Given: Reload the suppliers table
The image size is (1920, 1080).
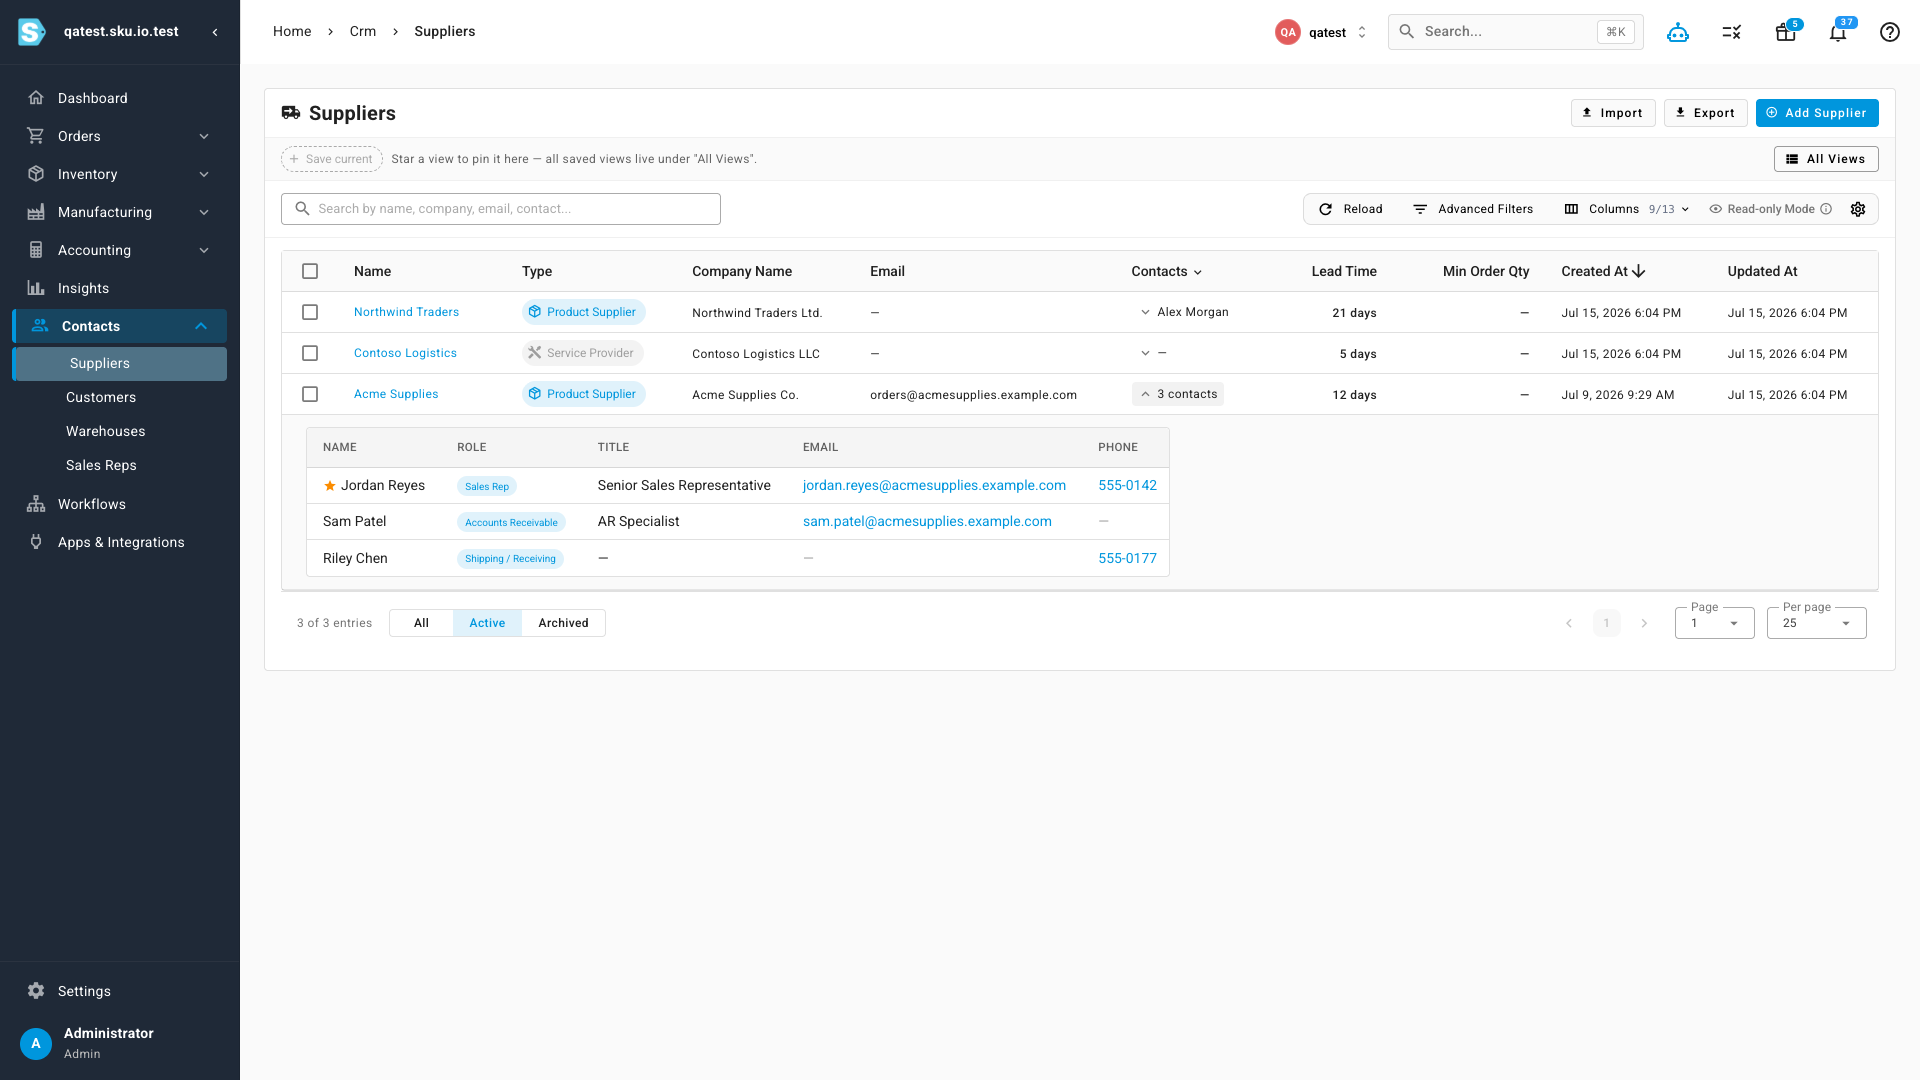Looking at the screenshot, I should pos(1351,209).
